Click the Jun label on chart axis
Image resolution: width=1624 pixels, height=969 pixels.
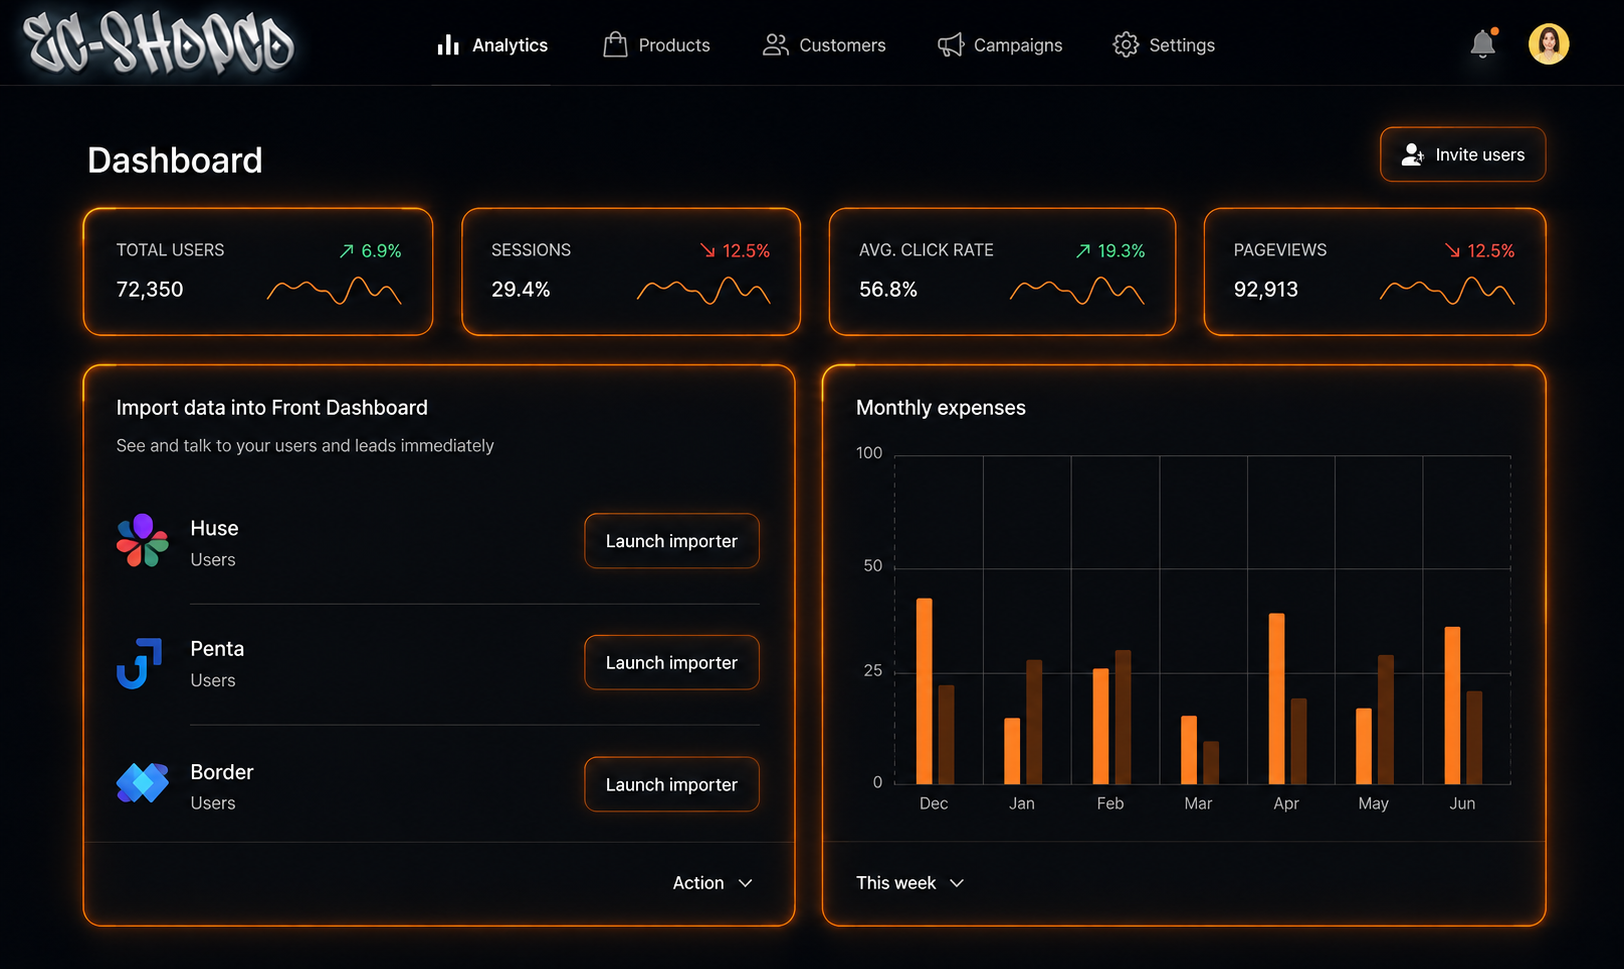point(1462,803)
